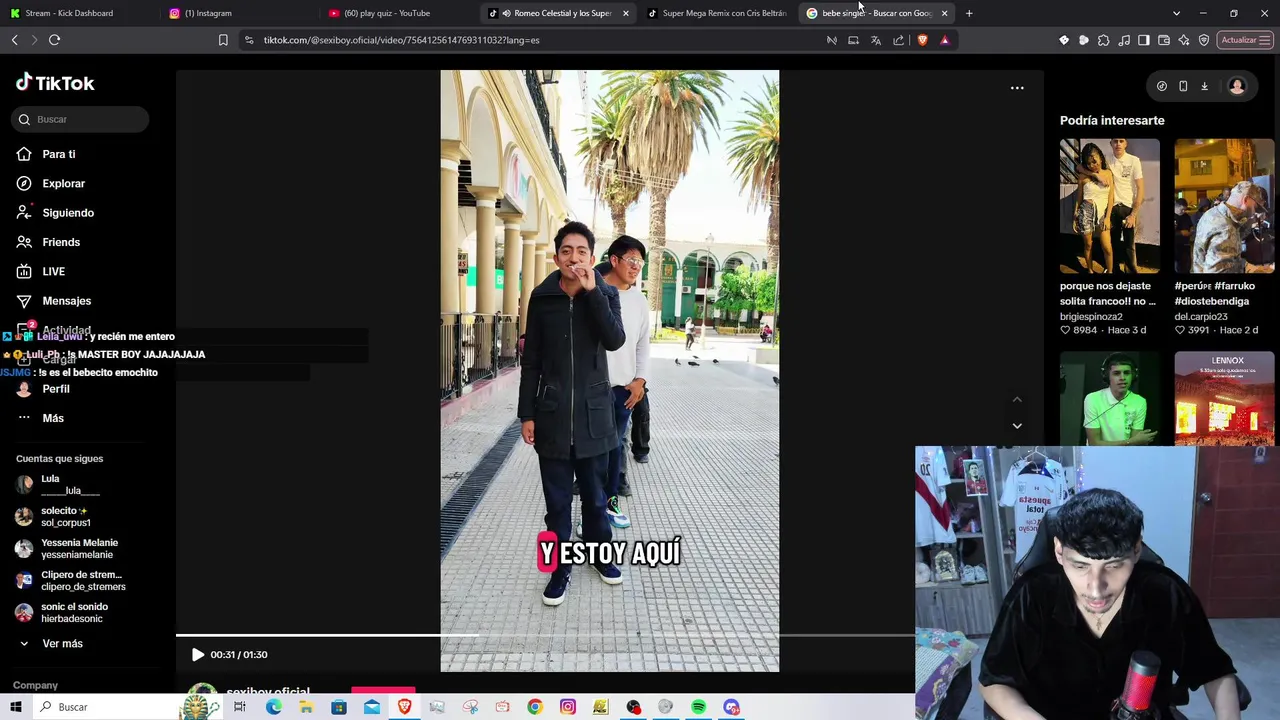Open the Mail app from the taskbar
1280x720 pixels.
[x=372, y=707]
